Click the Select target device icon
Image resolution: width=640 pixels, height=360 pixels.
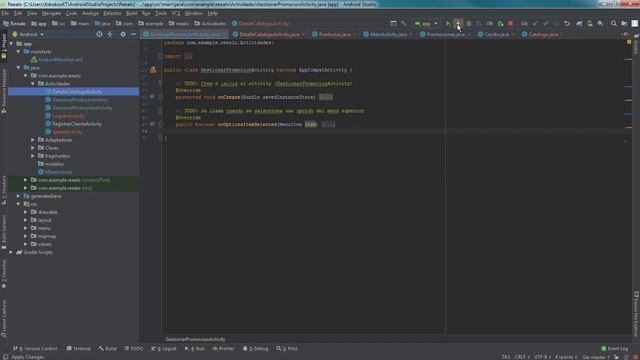pos(393,24)
